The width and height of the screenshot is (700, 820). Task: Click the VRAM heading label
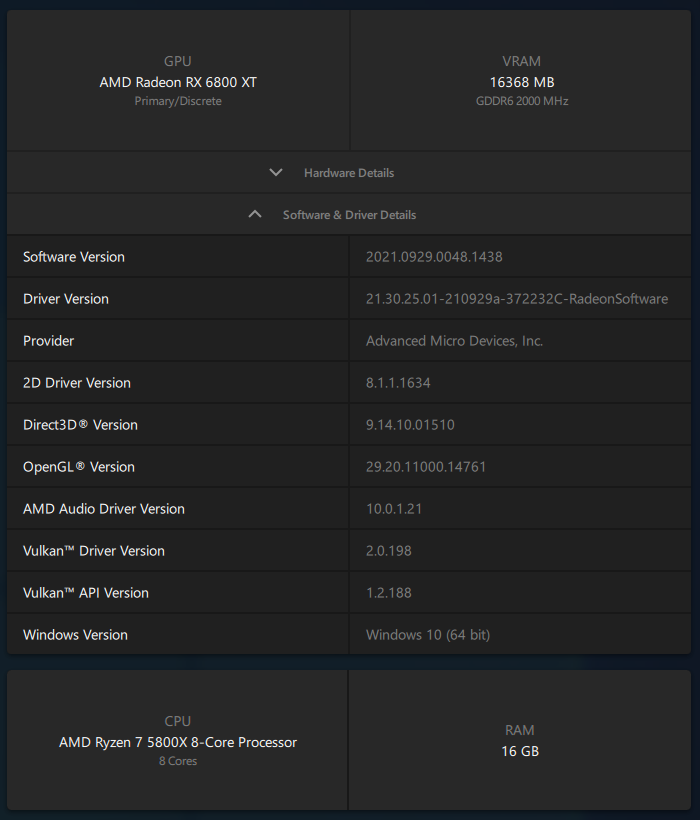coord(522,61)
